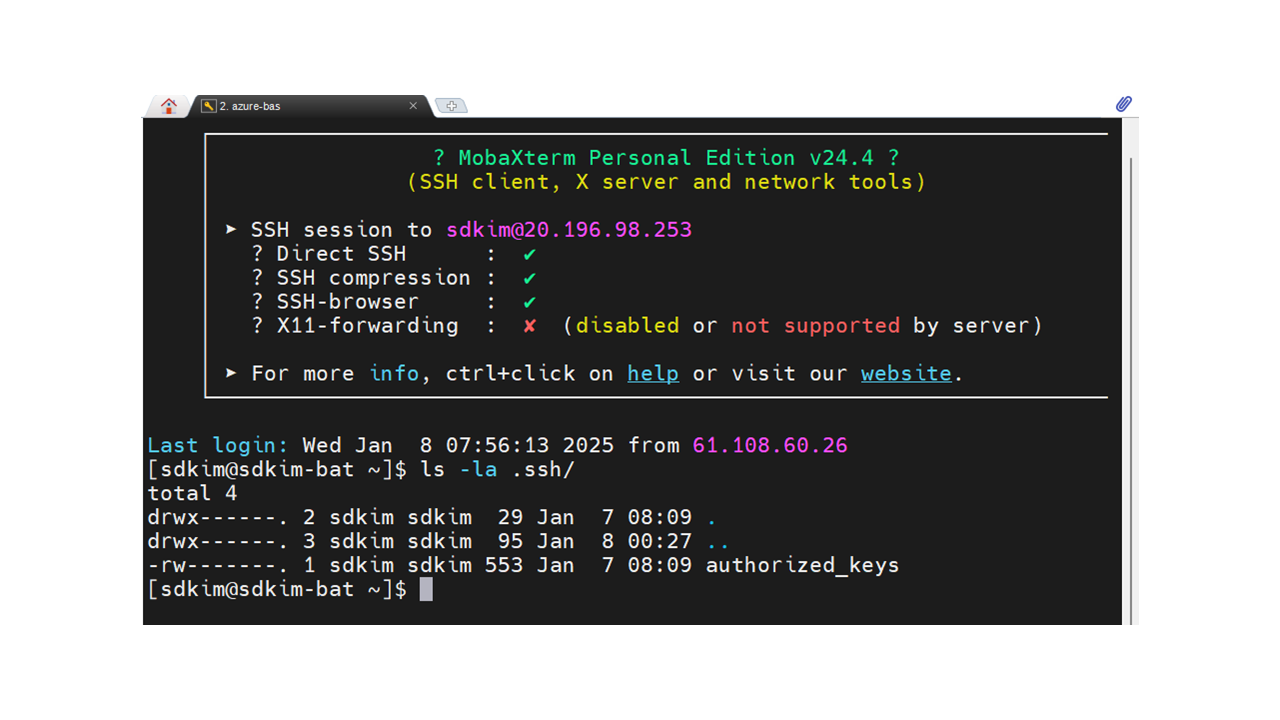The width and height of the screenshot is (1280, 720).
Task: Click the terminal cursor at the prompt
Action: pyautogui.click(x=426, y=590)
